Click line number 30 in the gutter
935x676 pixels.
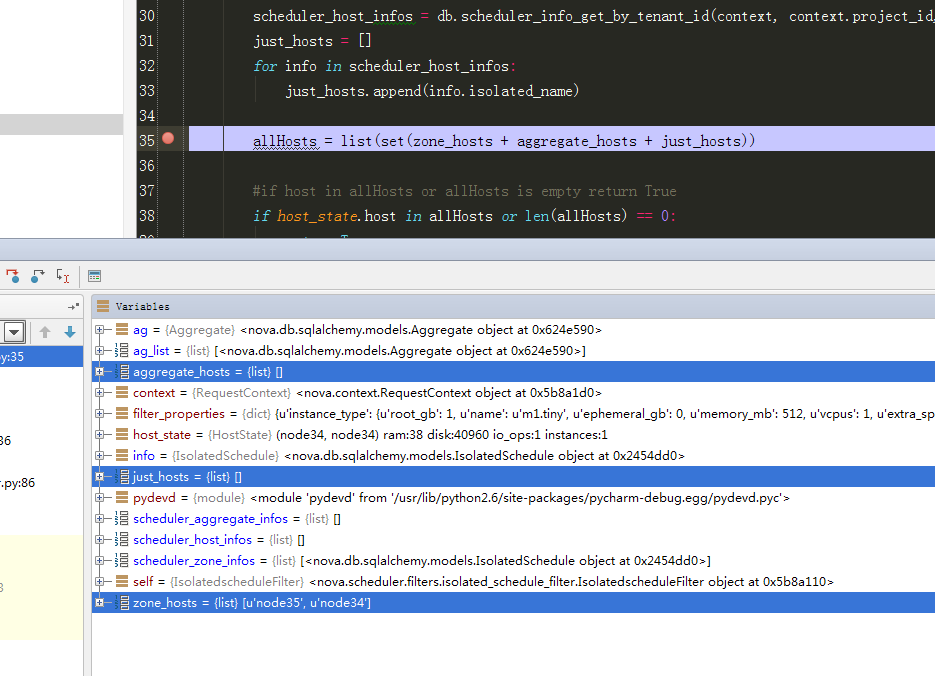click(147, 15)
